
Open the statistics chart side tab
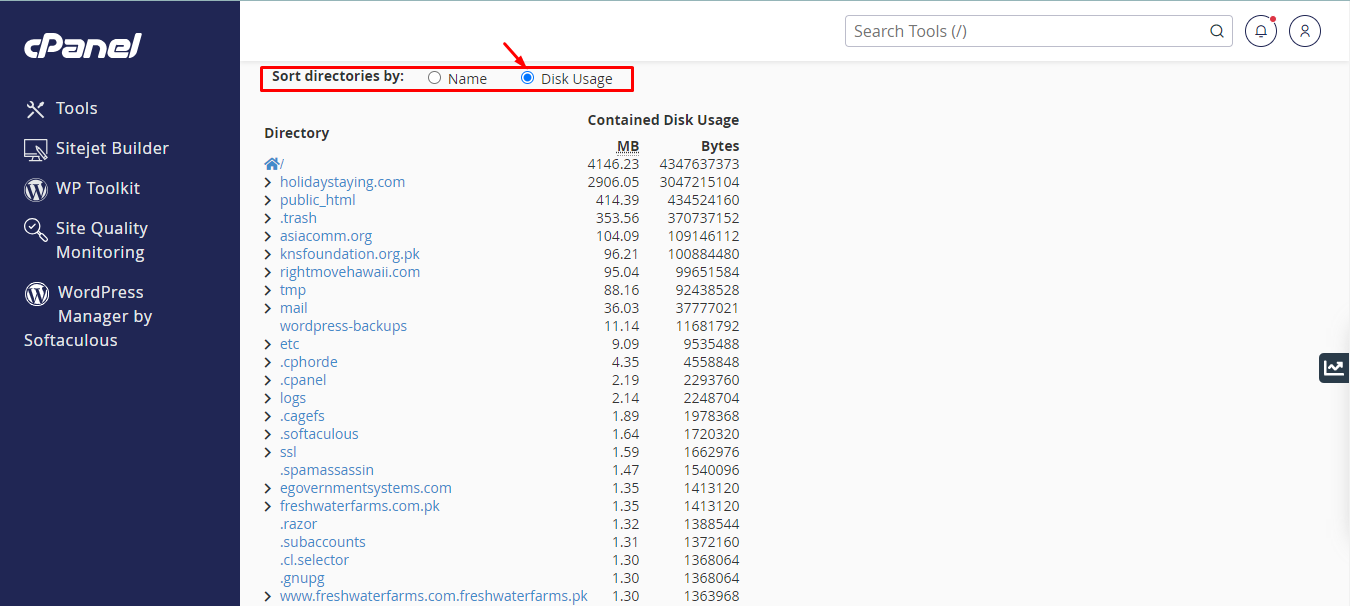(x=1333, y=367)
